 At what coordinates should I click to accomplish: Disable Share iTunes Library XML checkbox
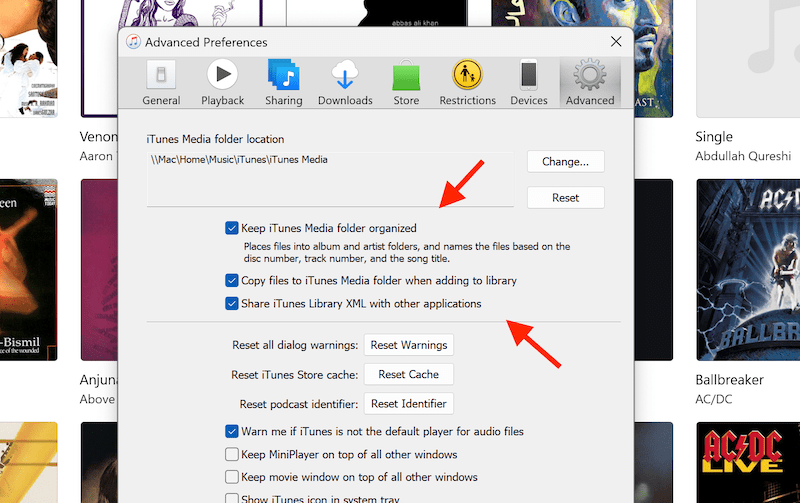(x=232, y=304)
